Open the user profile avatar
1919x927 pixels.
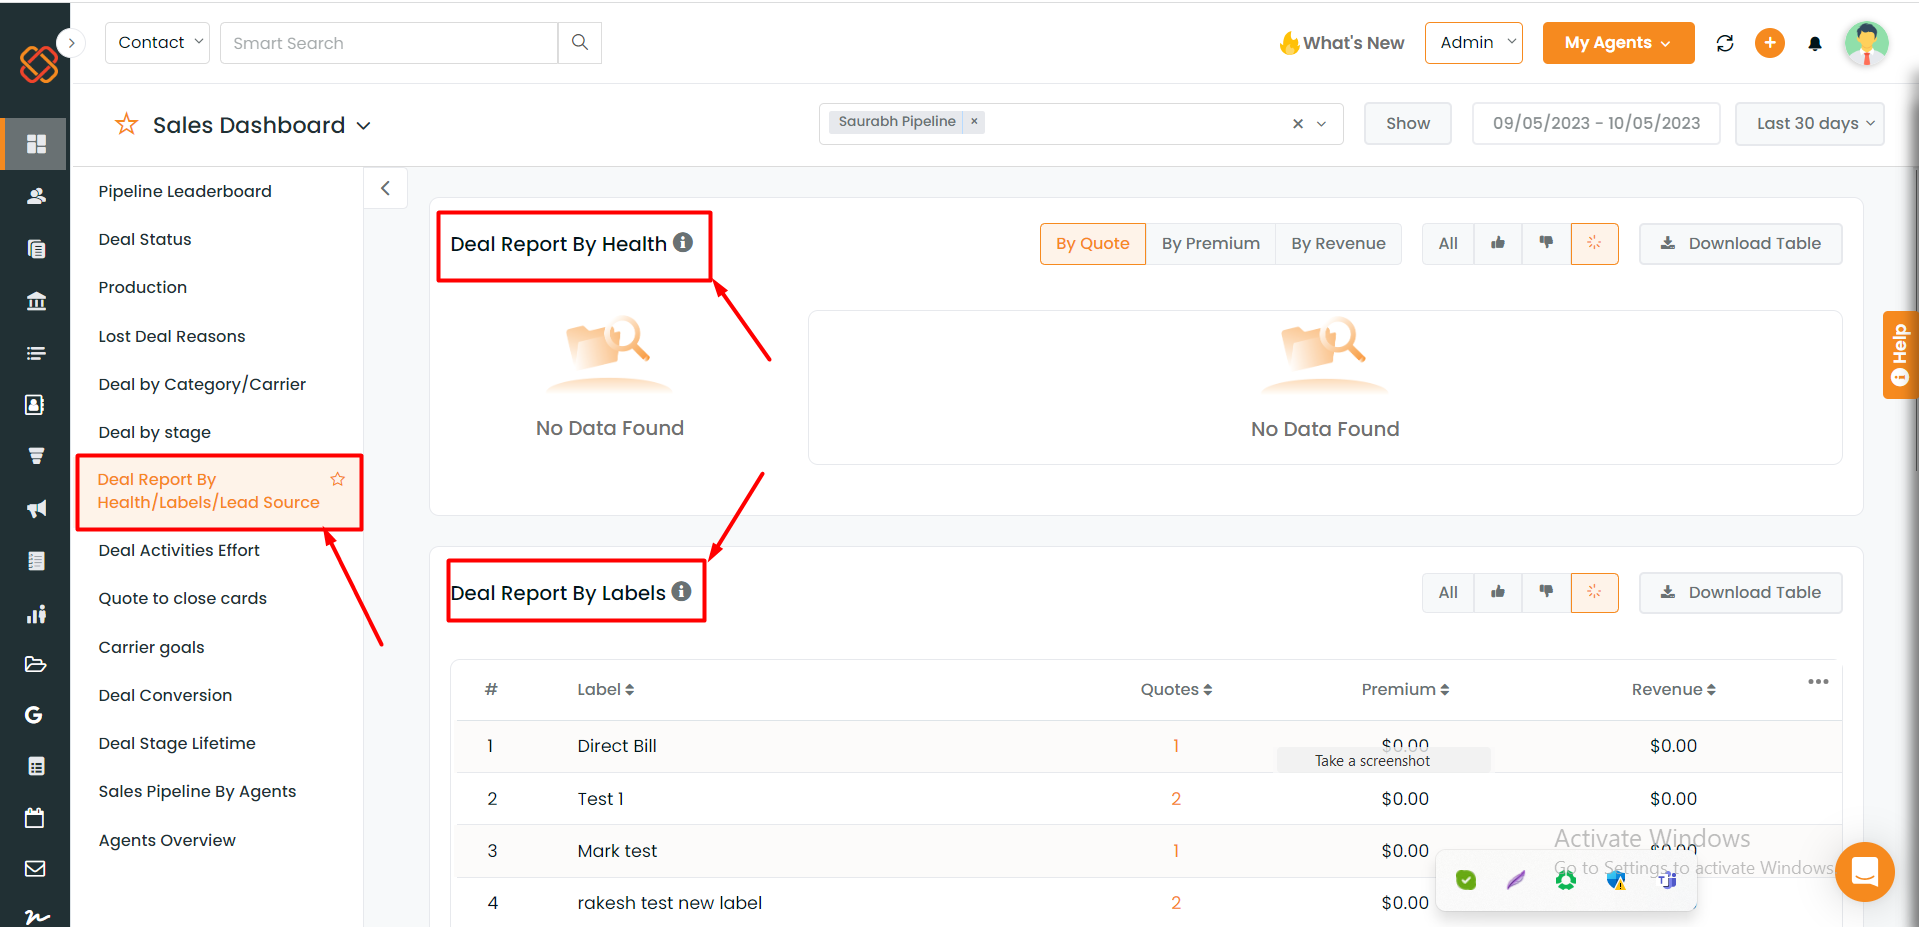tap(1866, 43)
